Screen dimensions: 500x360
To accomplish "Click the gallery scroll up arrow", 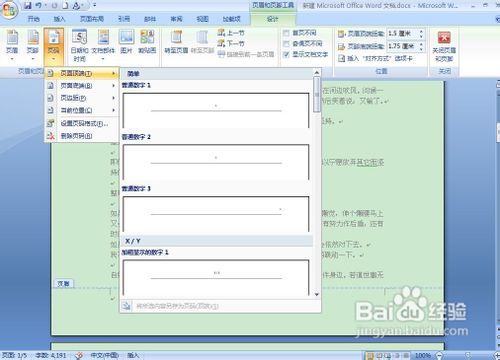I will [317, 73].
